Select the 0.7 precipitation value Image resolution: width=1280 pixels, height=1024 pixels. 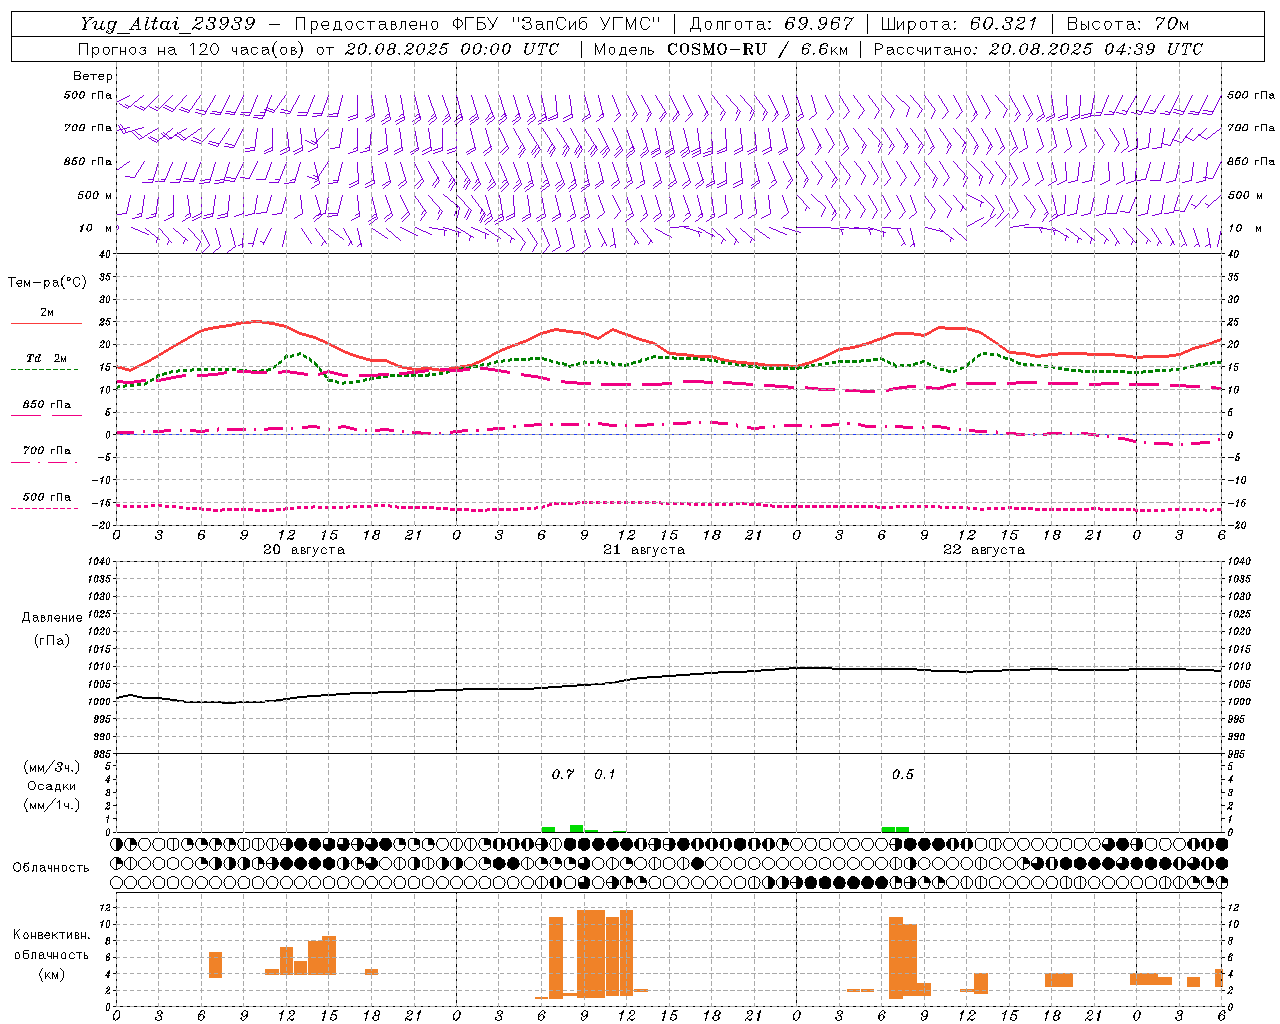563,774
